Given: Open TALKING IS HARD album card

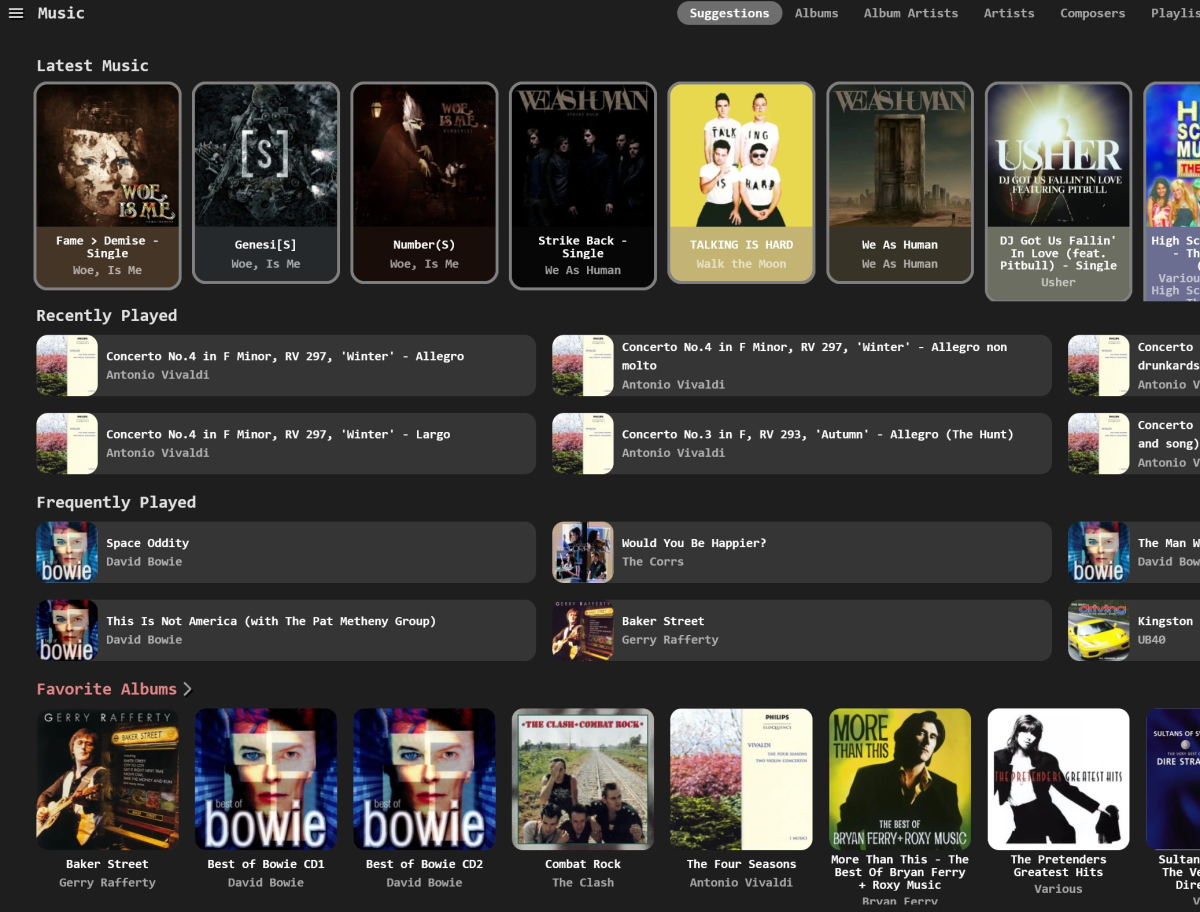Looking at the screenshot, I should tap(741, 156).
